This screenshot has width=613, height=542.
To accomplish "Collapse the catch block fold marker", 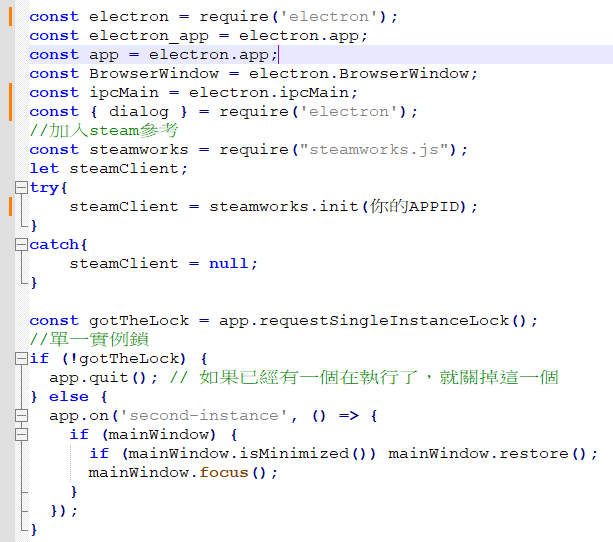I will coord(22,245).
